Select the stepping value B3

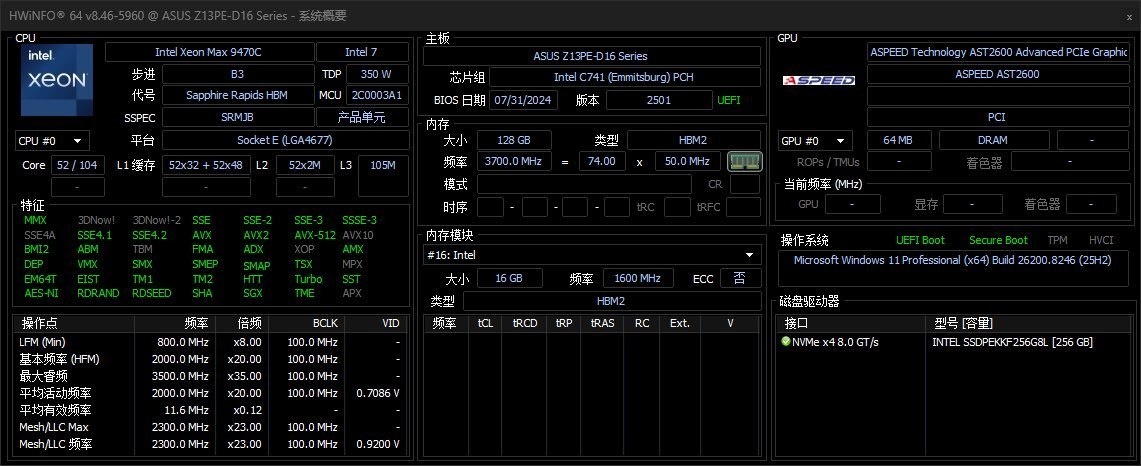[237, 74]
